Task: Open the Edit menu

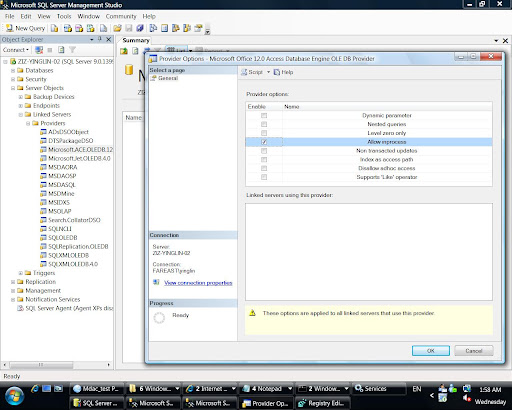Action: [x=26, y=16]
